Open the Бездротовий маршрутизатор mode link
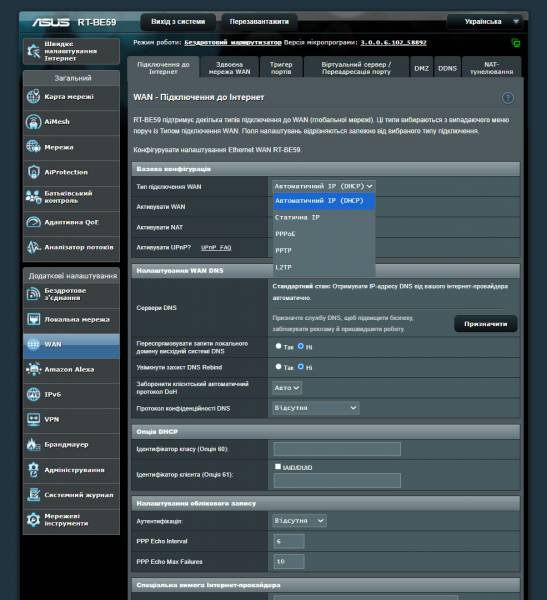The image size is (547, 600). point(233,42)
